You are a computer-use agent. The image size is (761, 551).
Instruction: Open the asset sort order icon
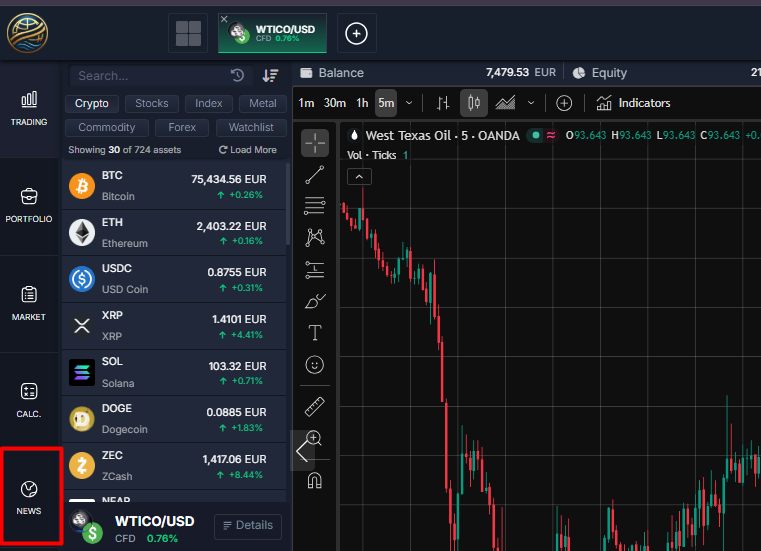tap(270, 75)
